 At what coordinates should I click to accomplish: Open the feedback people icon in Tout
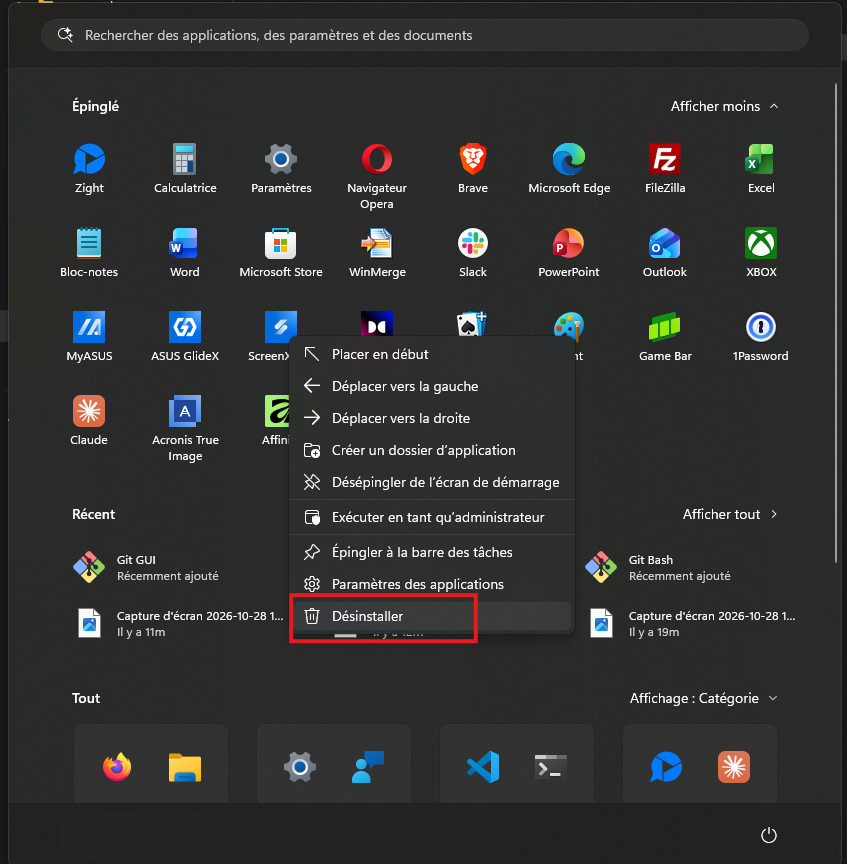coord(368,766)
